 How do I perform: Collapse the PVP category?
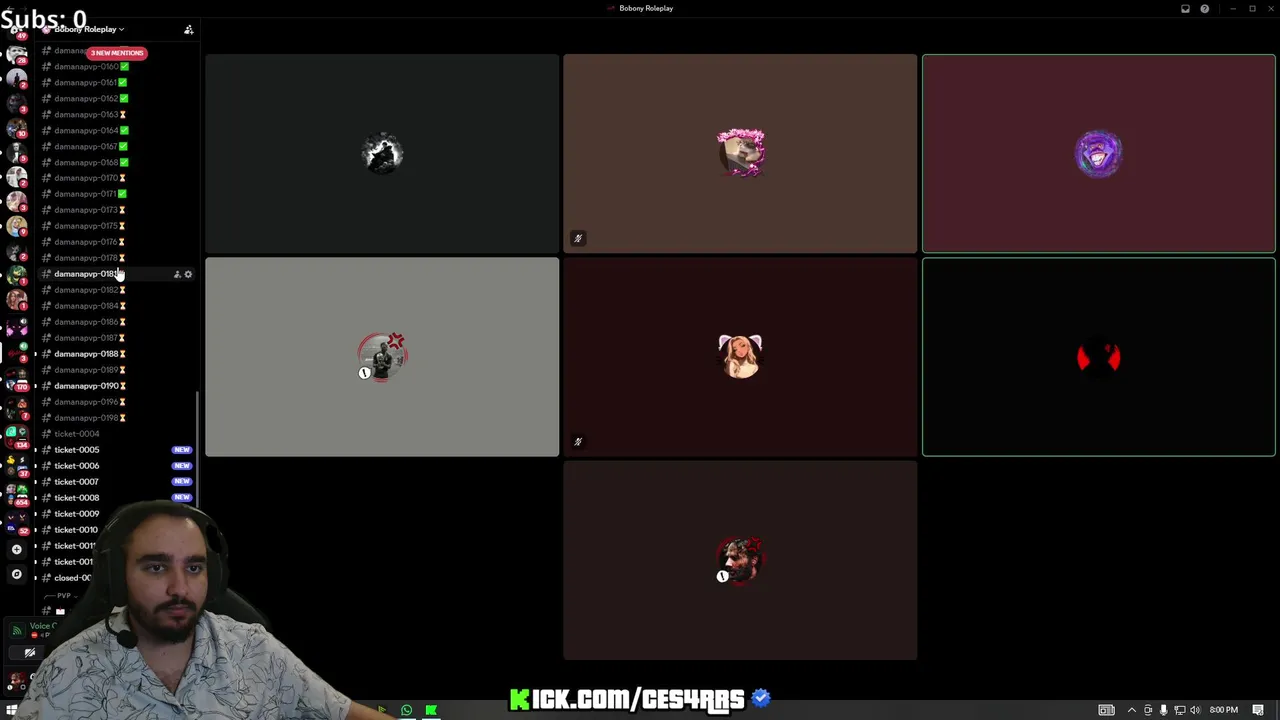click(x=62, y=596)
